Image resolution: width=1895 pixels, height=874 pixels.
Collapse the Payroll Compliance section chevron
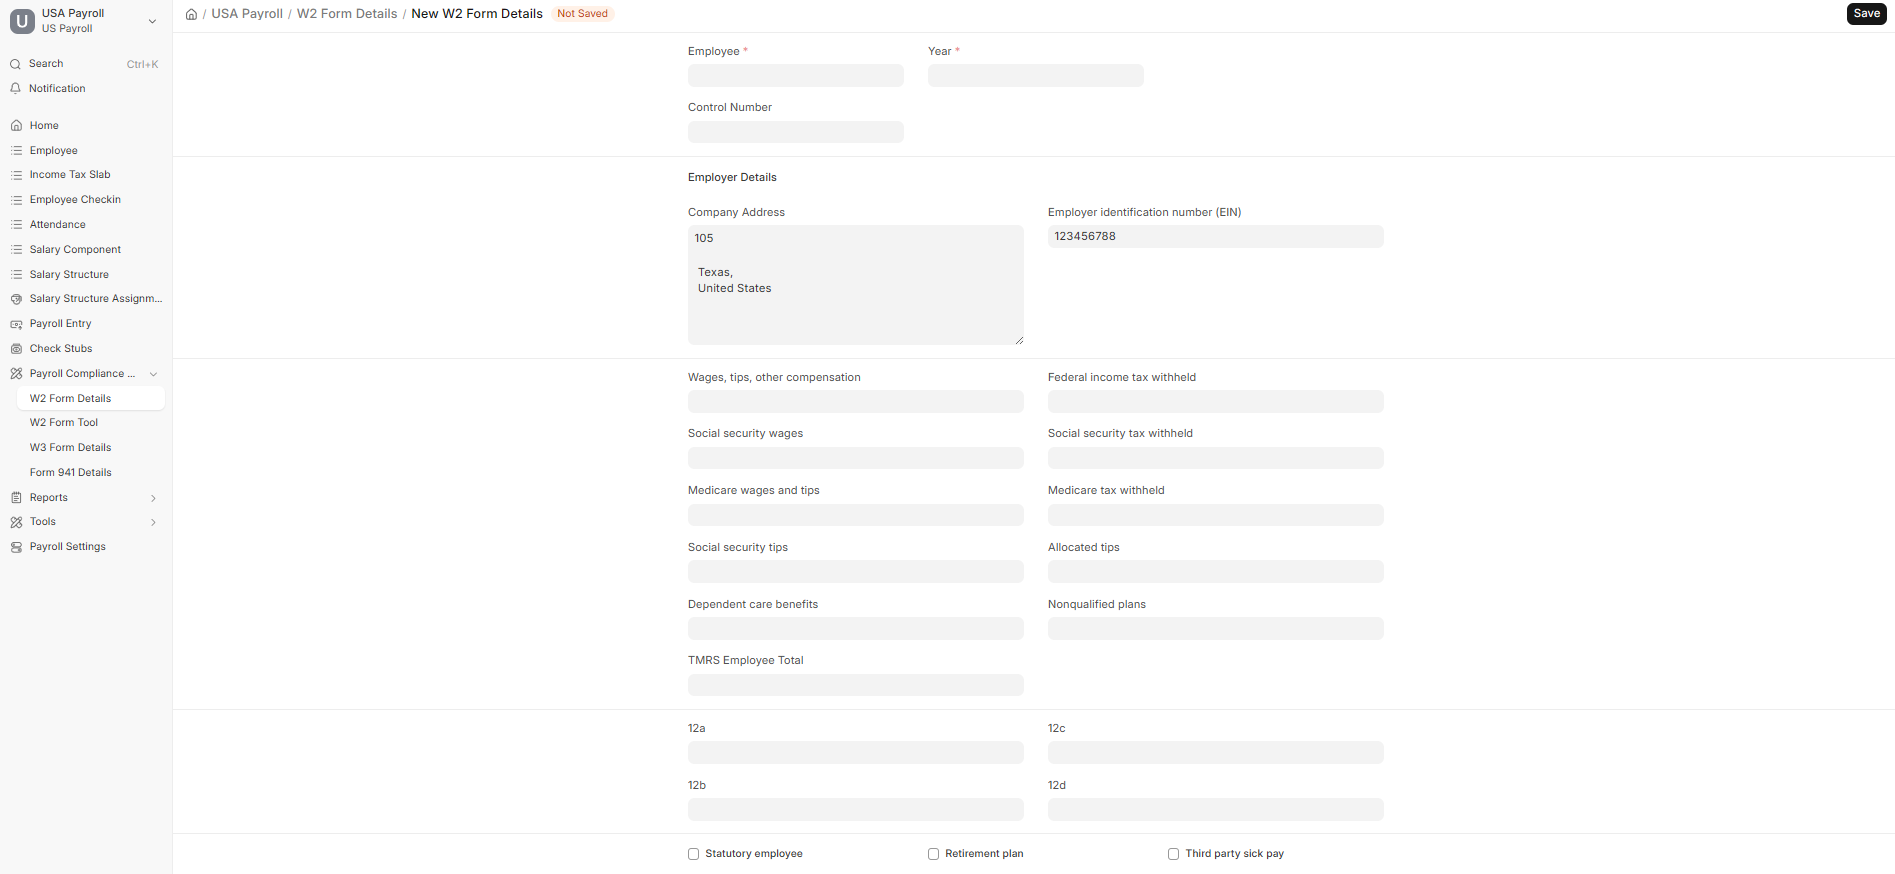pyautogui.click(x=153, y=374)
